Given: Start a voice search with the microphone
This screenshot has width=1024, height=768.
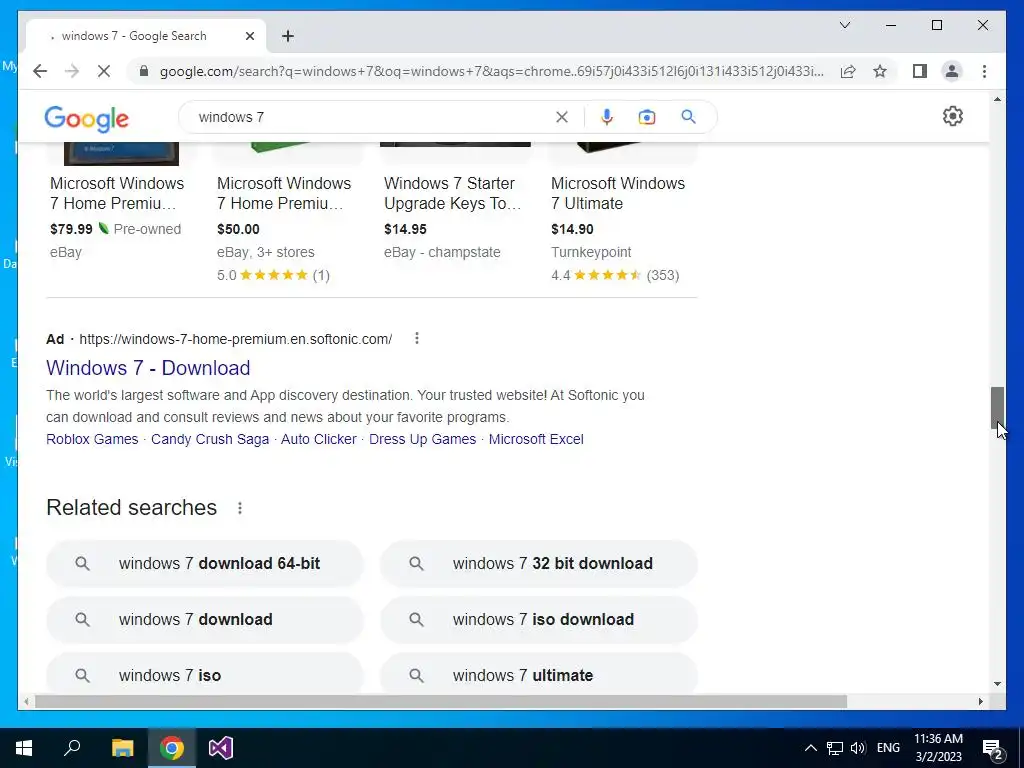Looking at the screenshot, I should tap(607, 117).
